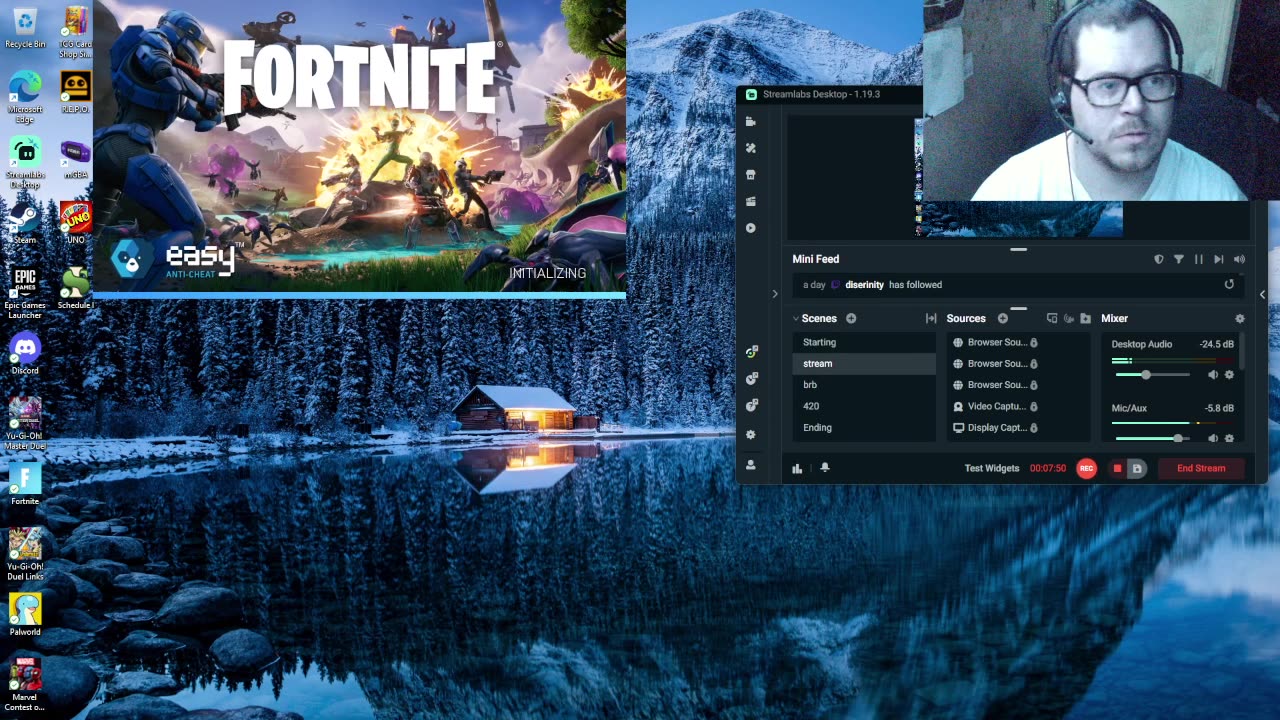Open scene transitions icon beside Scenes
The image size is (1280, 720).
(931, 318)
